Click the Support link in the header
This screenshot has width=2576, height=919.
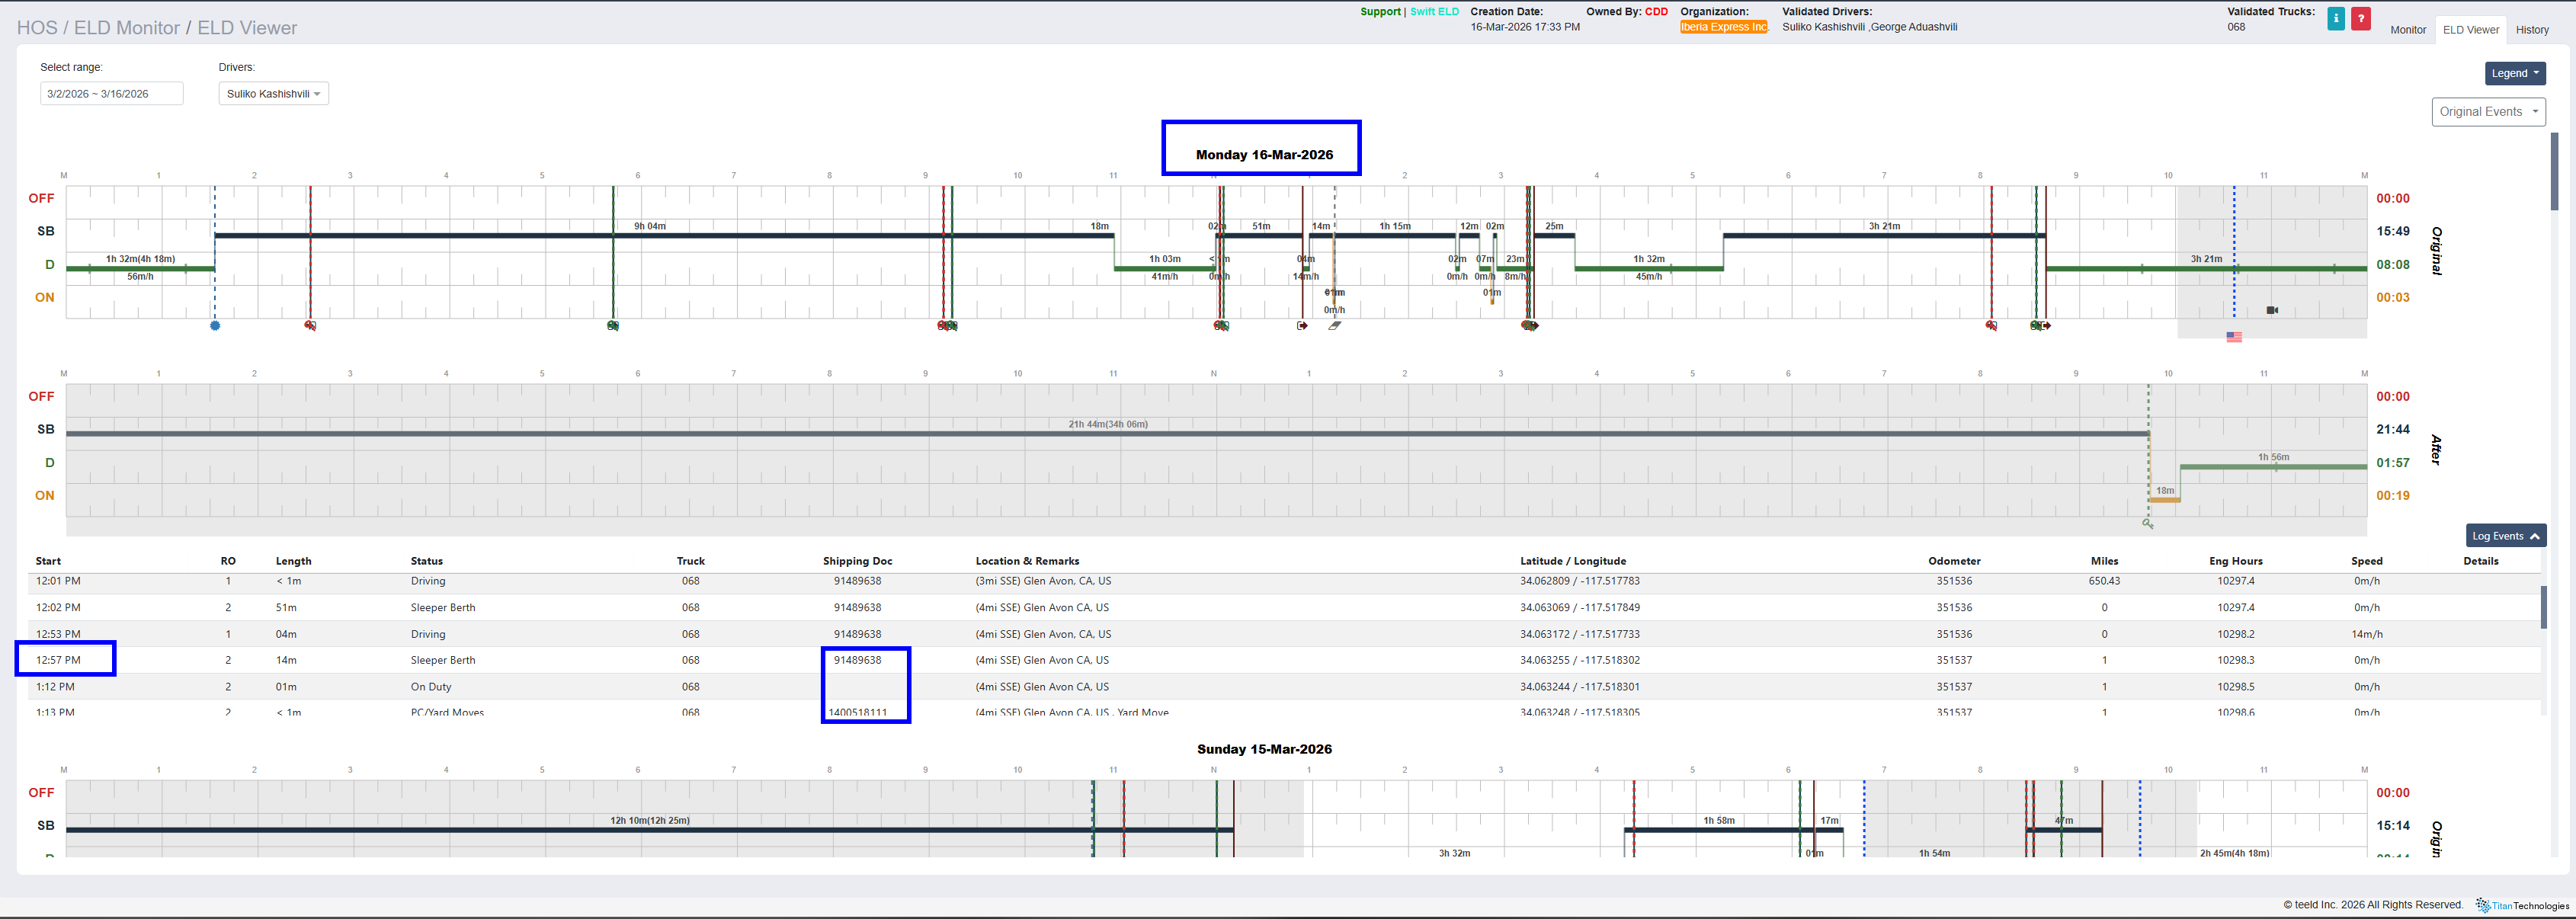pos(1380,12)
